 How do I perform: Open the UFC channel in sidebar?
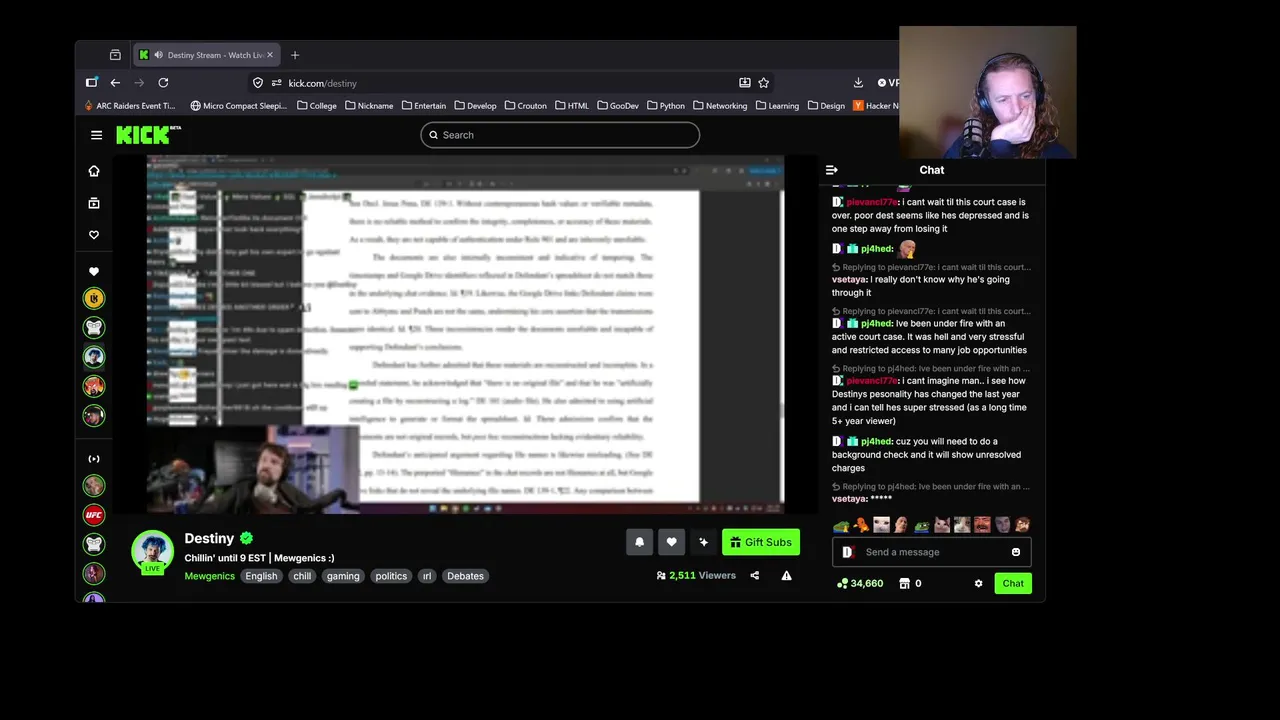pos(94,515)
